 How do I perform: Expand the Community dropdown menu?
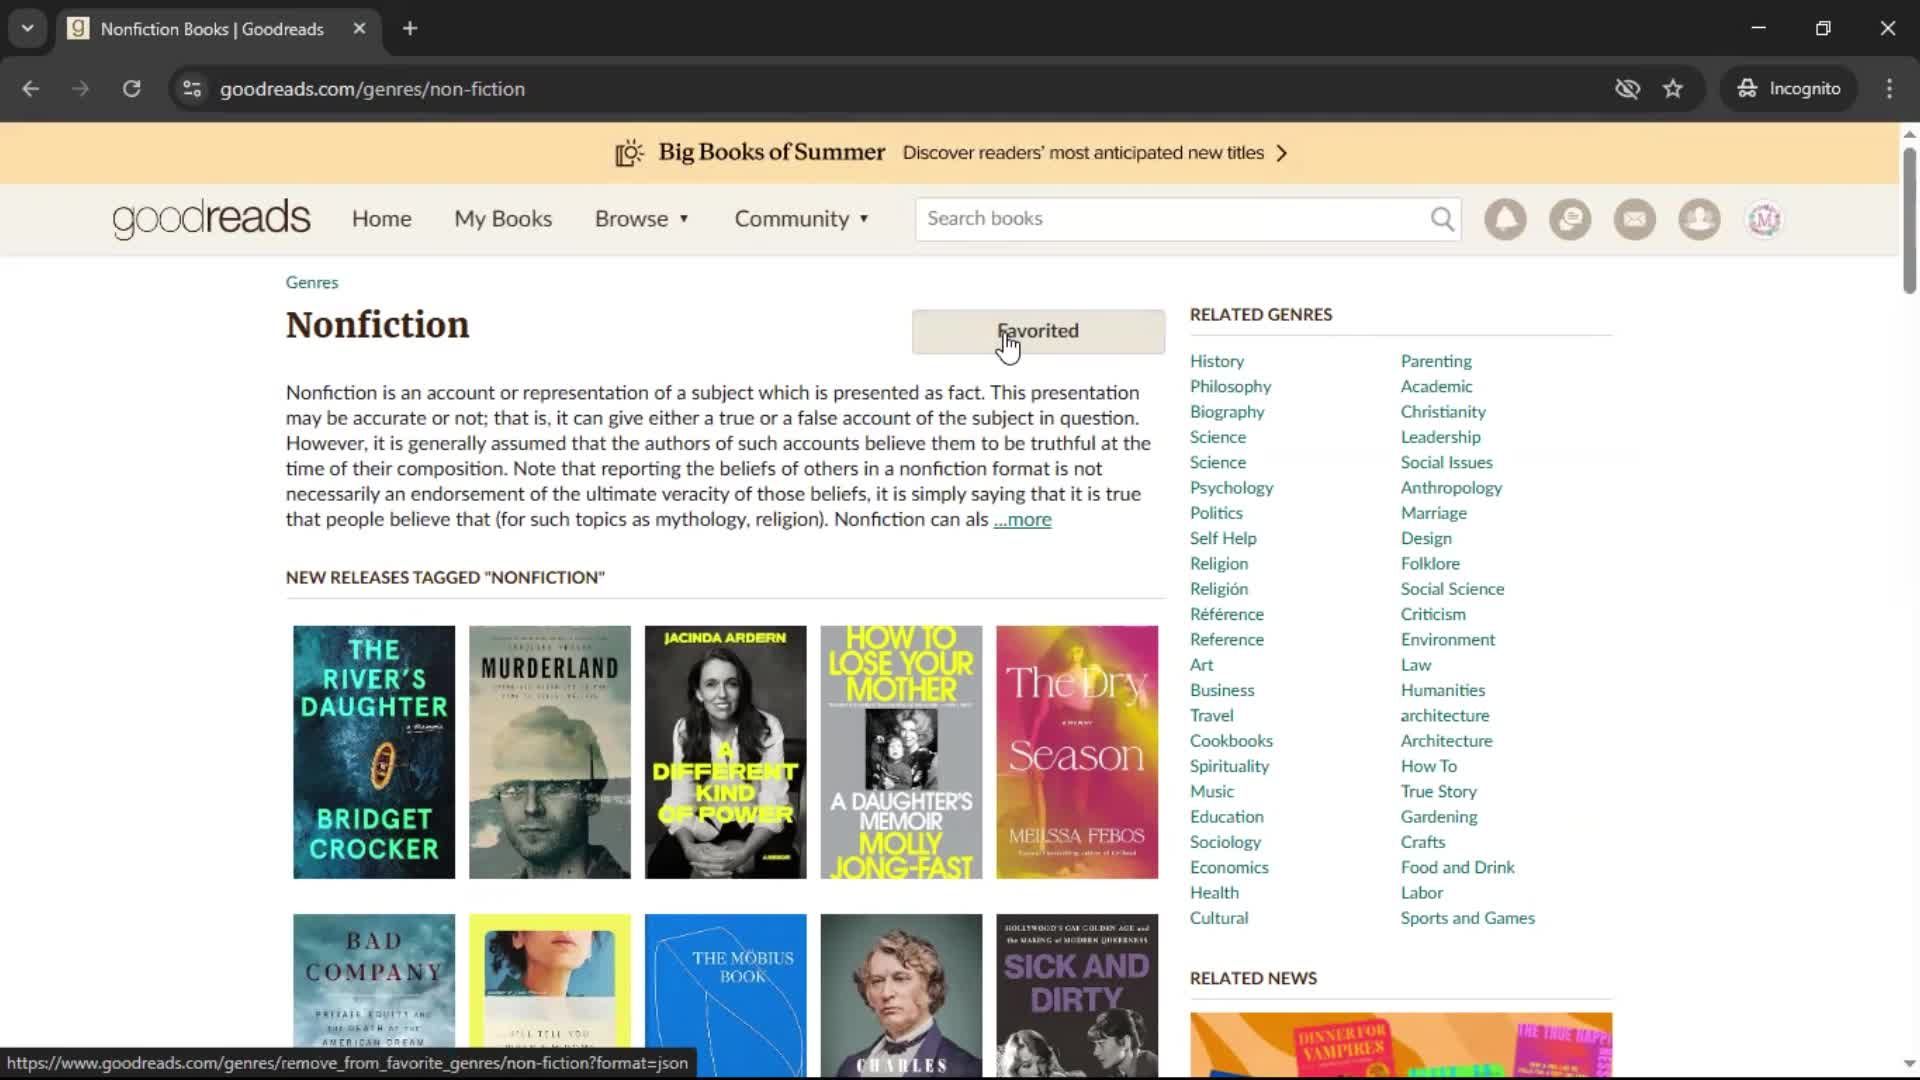[x=802, y=219]
